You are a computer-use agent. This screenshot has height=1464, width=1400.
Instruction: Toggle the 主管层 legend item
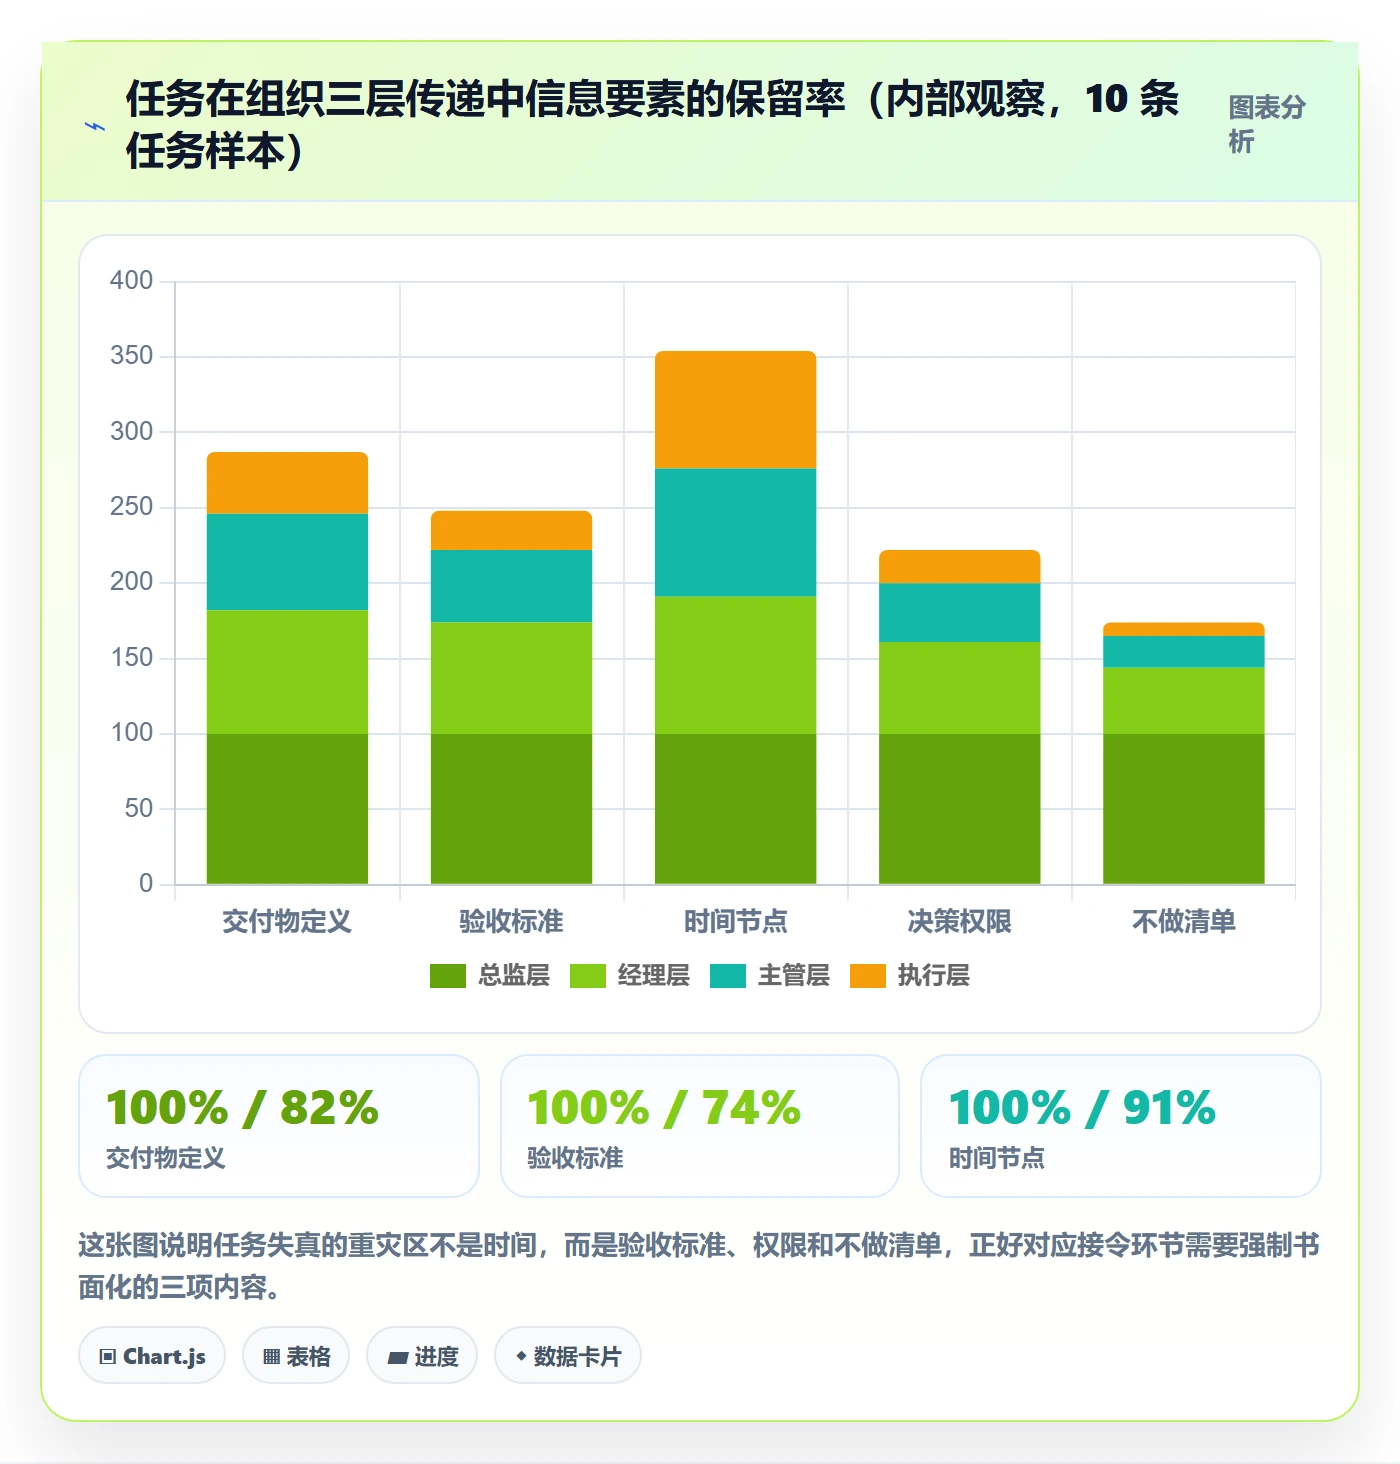click(x=770, y=975)
